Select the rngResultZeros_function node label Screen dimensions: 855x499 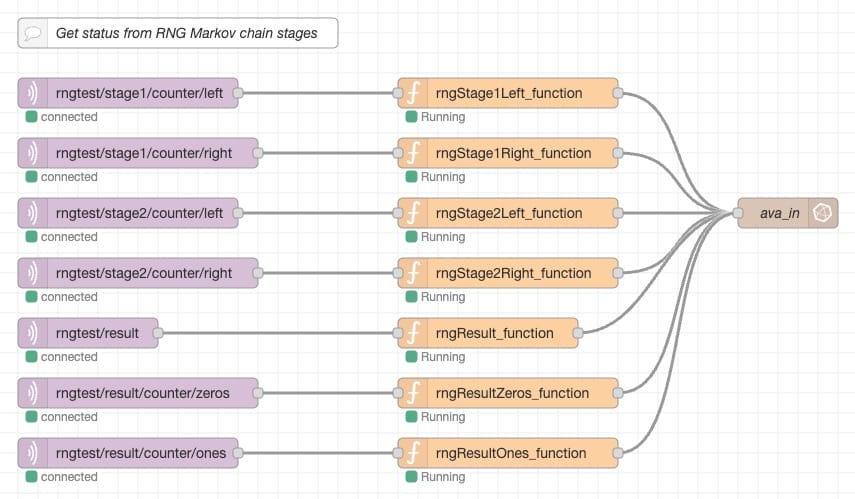click(x=512, y=393)
